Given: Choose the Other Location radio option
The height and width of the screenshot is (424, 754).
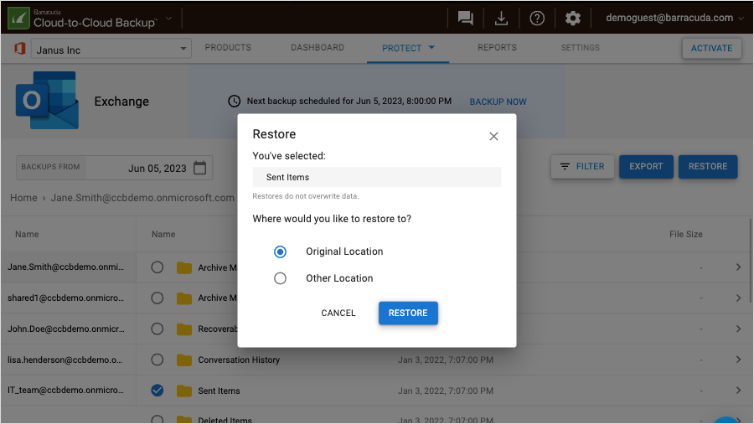Looking at the screenshot, I should pos(280,279).
